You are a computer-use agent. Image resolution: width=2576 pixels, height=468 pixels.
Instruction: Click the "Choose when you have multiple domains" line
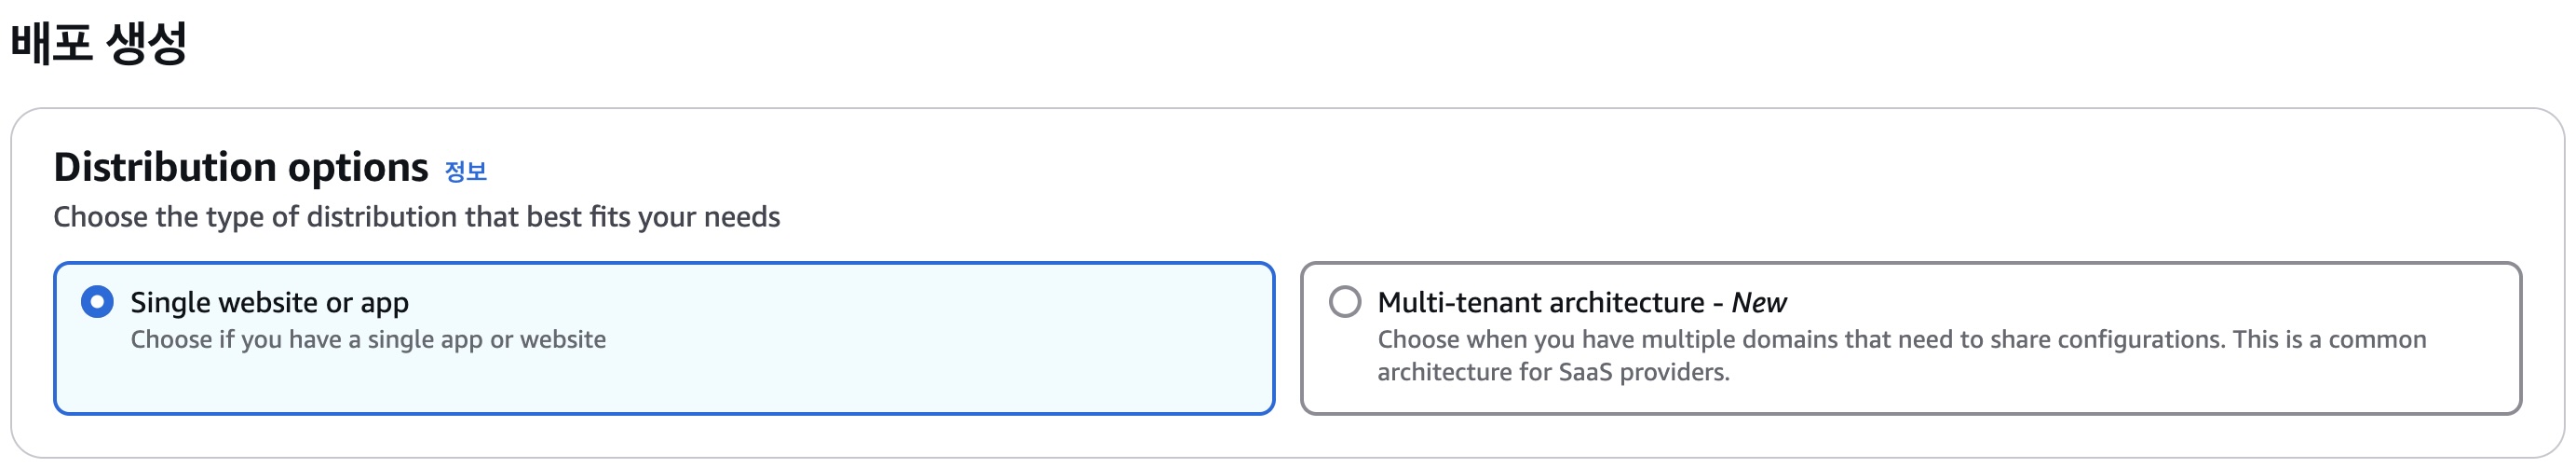(x=1900, y=340)
